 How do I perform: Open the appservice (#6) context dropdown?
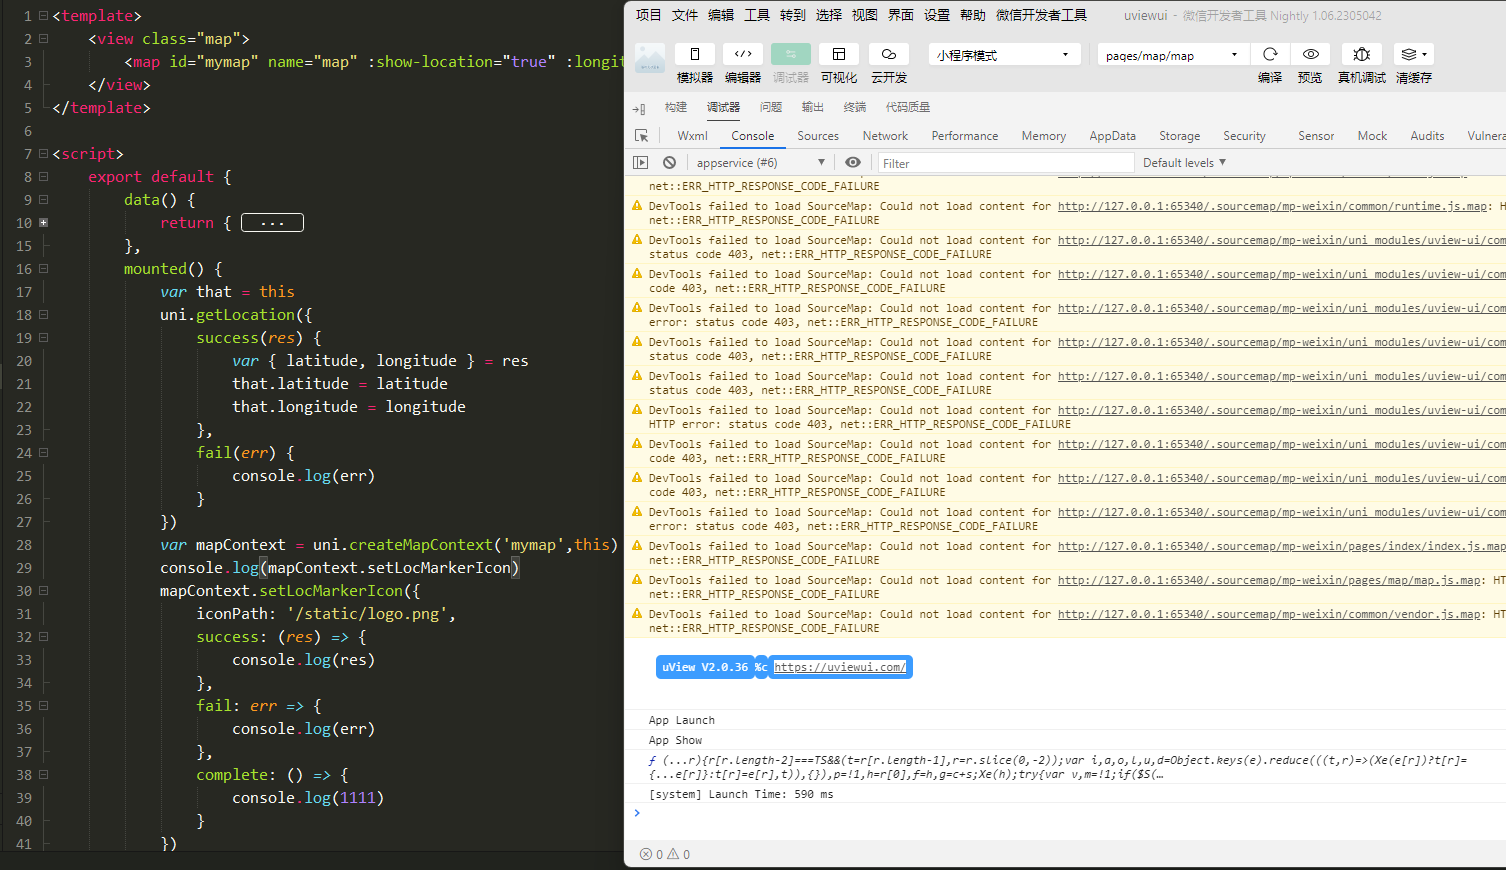click(x=760, y=163)
